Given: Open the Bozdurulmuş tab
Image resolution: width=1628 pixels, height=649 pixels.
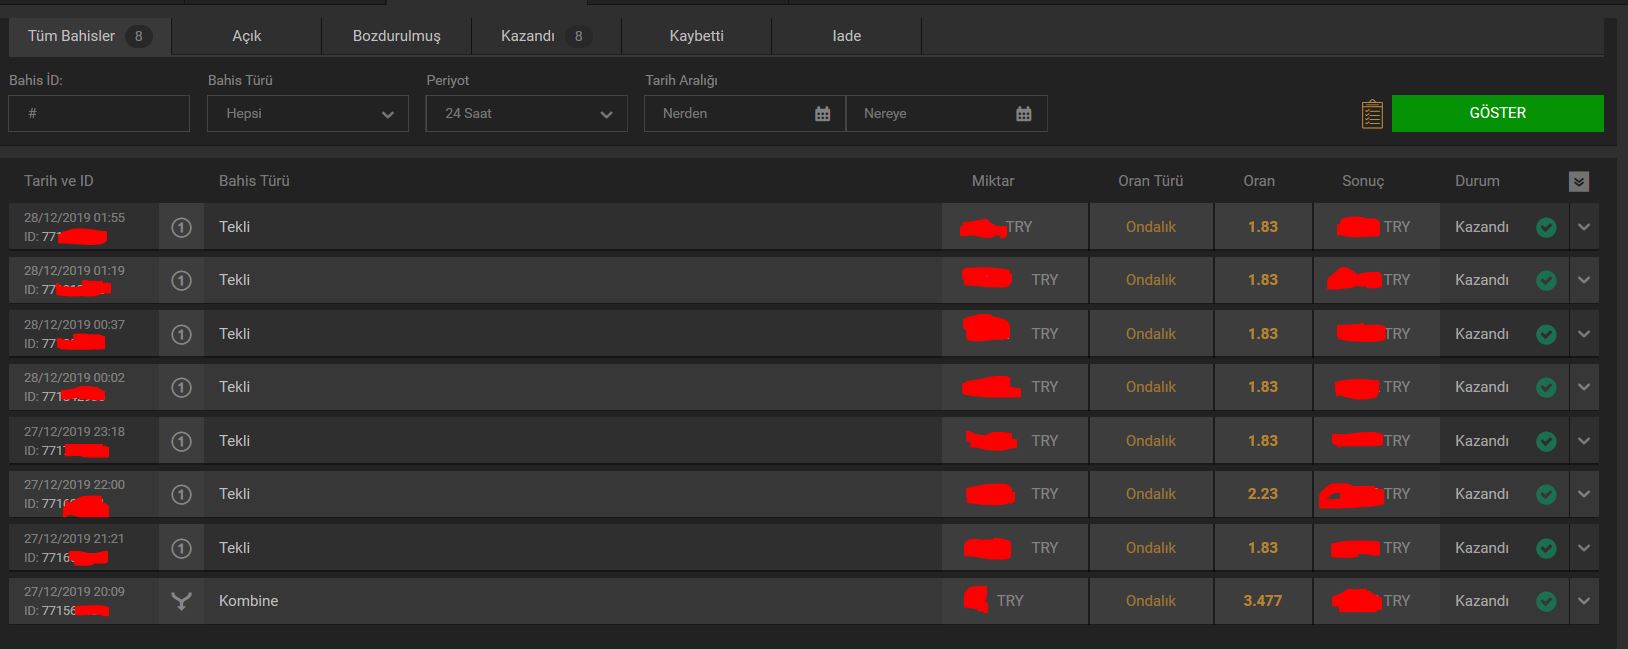Looking at the screenshot, I should point(396,36).
